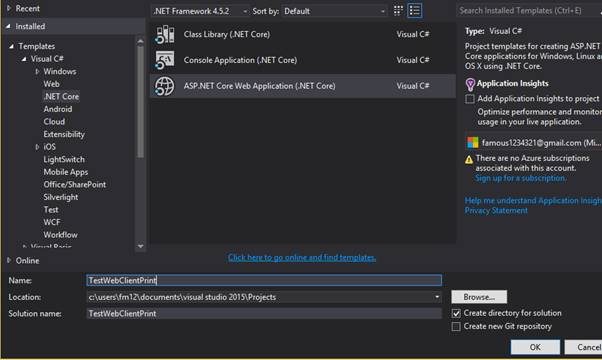Open the Location path dropdown arrow
The width and height of the screenshot is (602, 360).
coord(437,297)
